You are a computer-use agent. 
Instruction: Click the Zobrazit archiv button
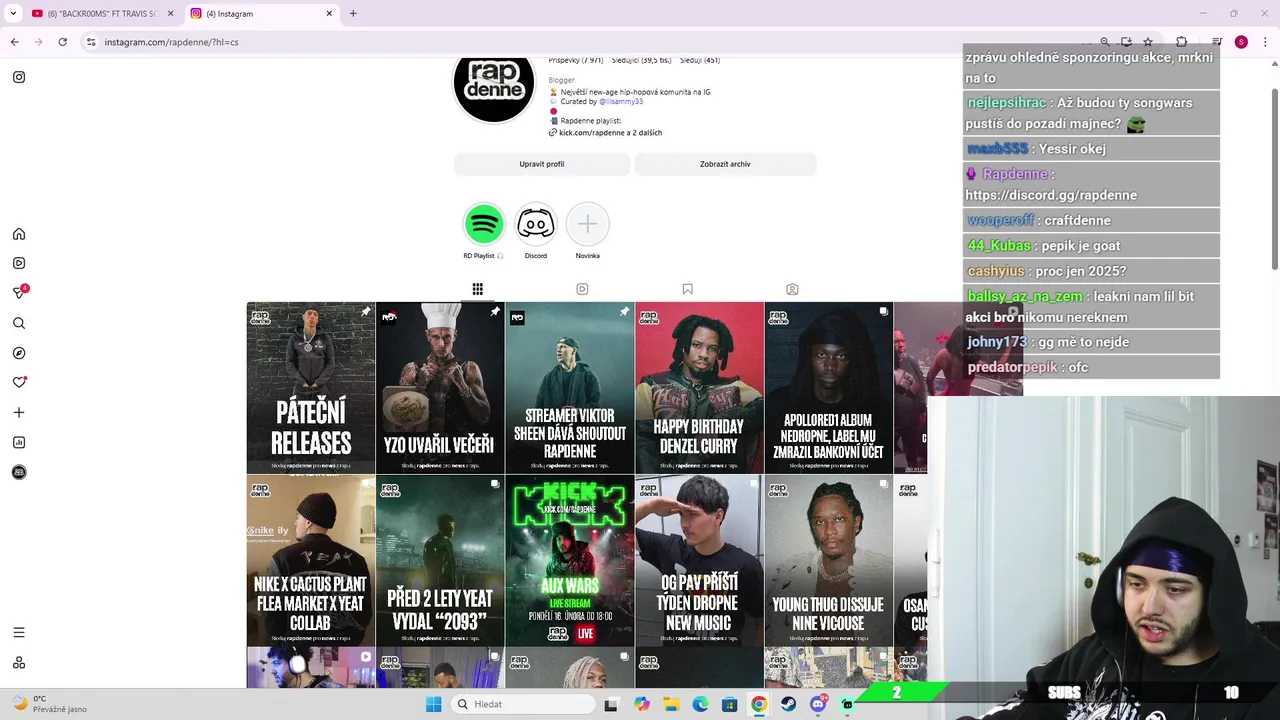pos(725,164)
